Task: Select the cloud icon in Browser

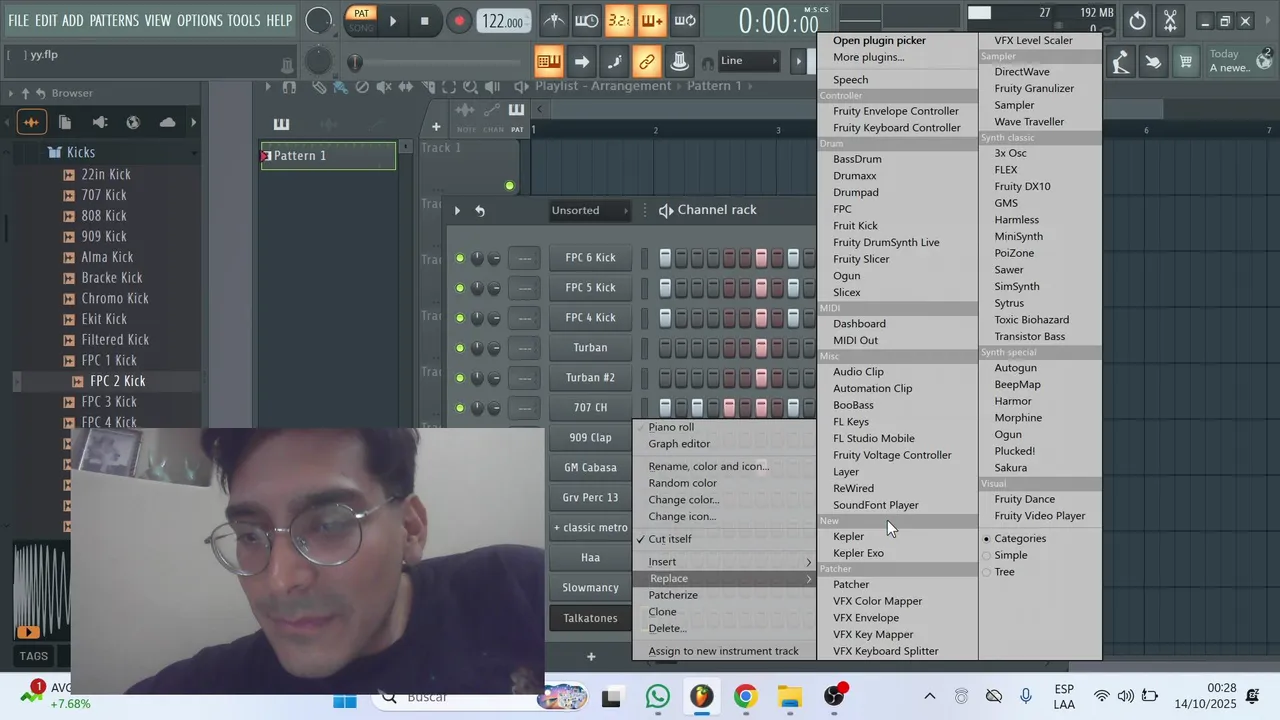Action: point(167,122)
